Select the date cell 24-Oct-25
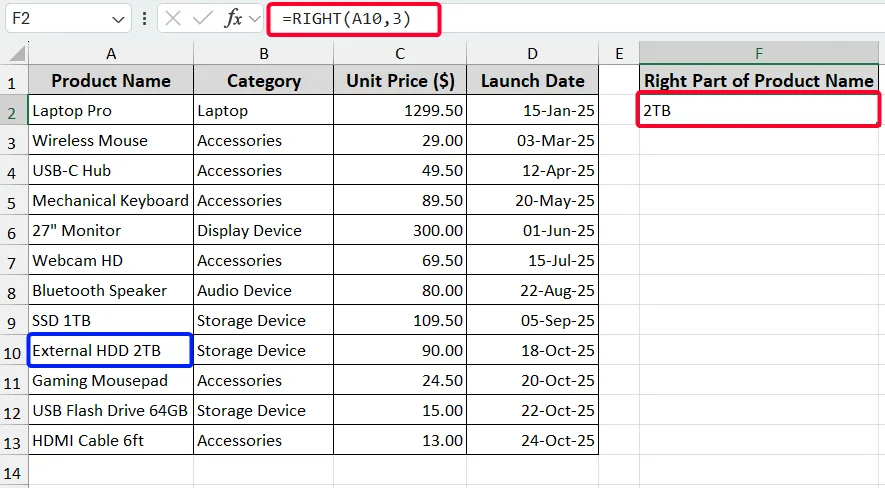 532,439
